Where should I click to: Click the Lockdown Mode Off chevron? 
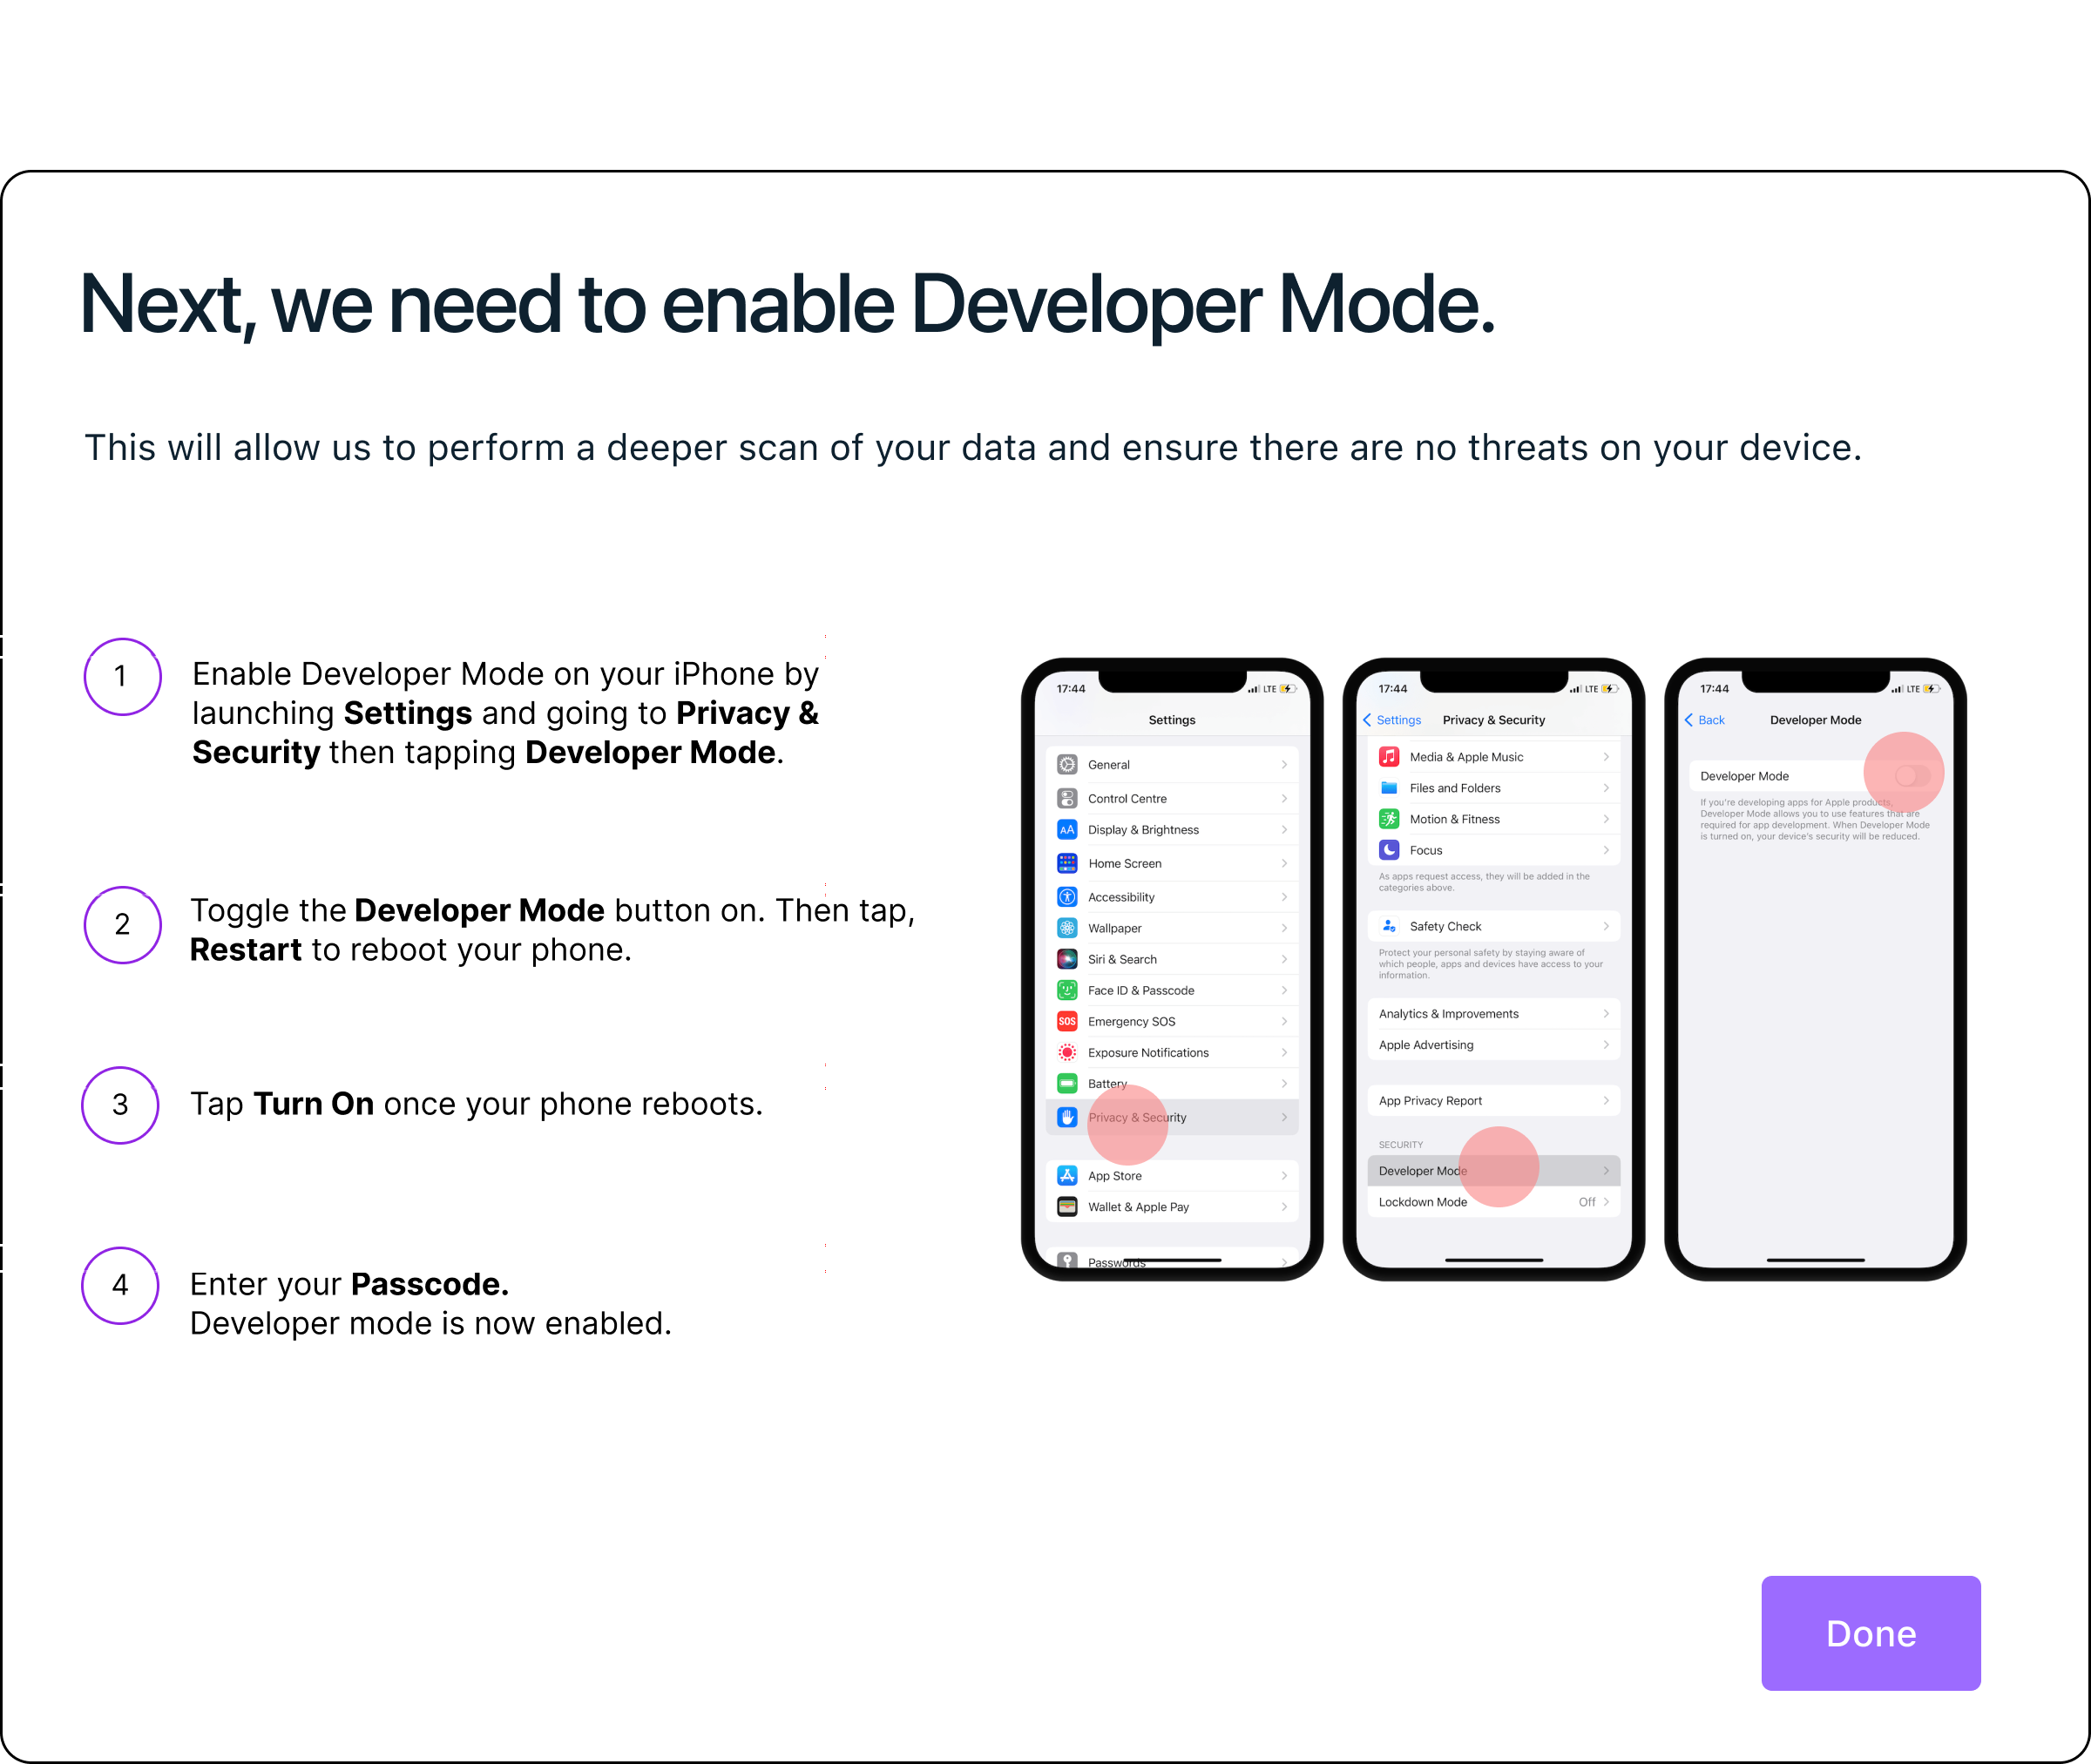click(x=1606, y=1202)
